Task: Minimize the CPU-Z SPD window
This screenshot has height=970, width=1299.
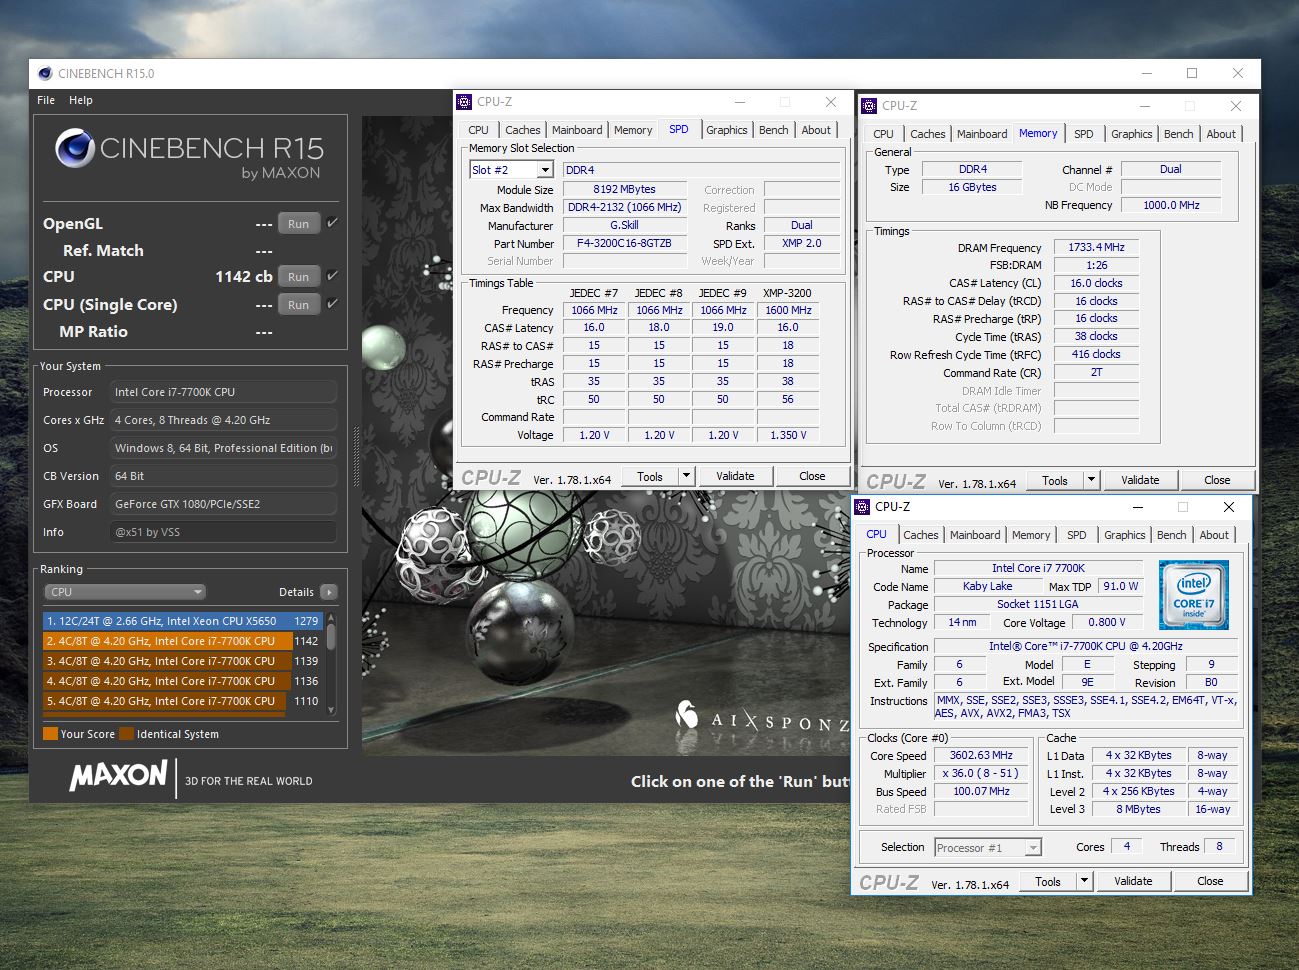Action: (740, 102)
